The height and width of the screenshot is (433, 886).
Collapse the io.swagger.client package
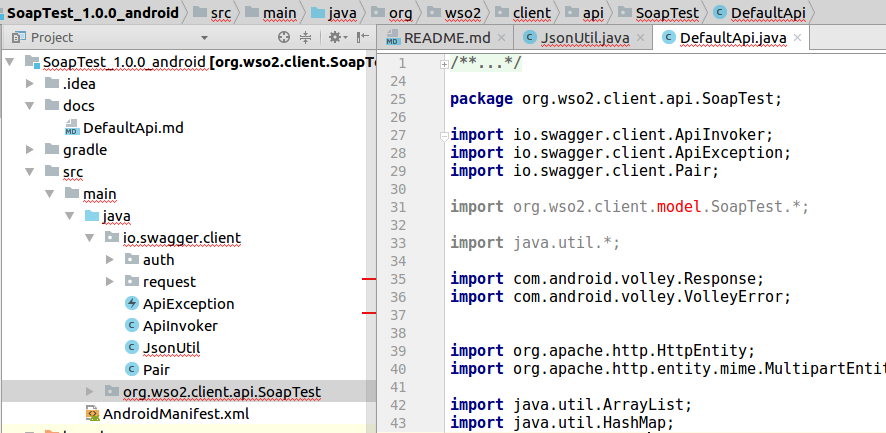89,238
